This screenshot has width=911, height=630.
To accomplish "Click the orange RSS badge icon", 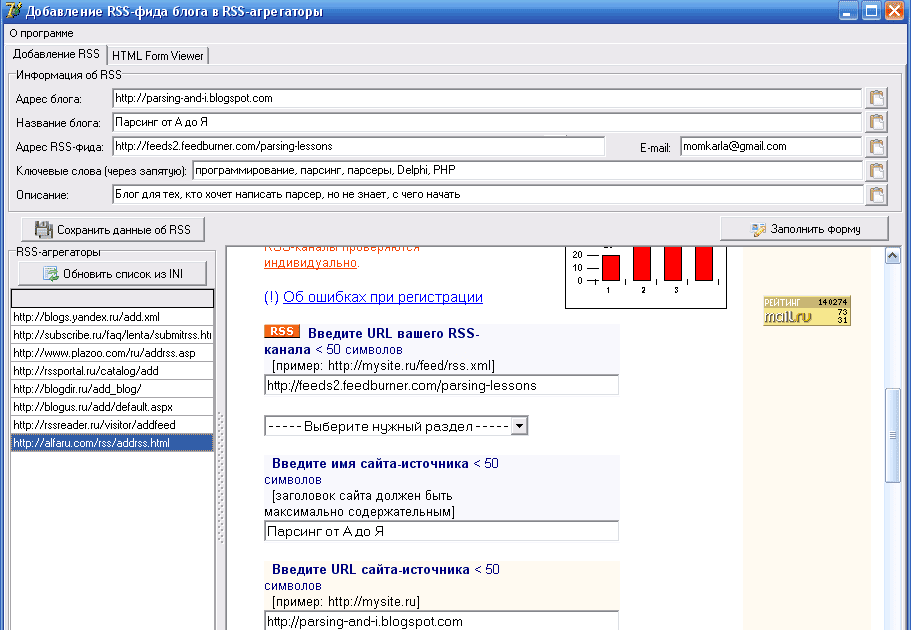I will pos(282,331).
